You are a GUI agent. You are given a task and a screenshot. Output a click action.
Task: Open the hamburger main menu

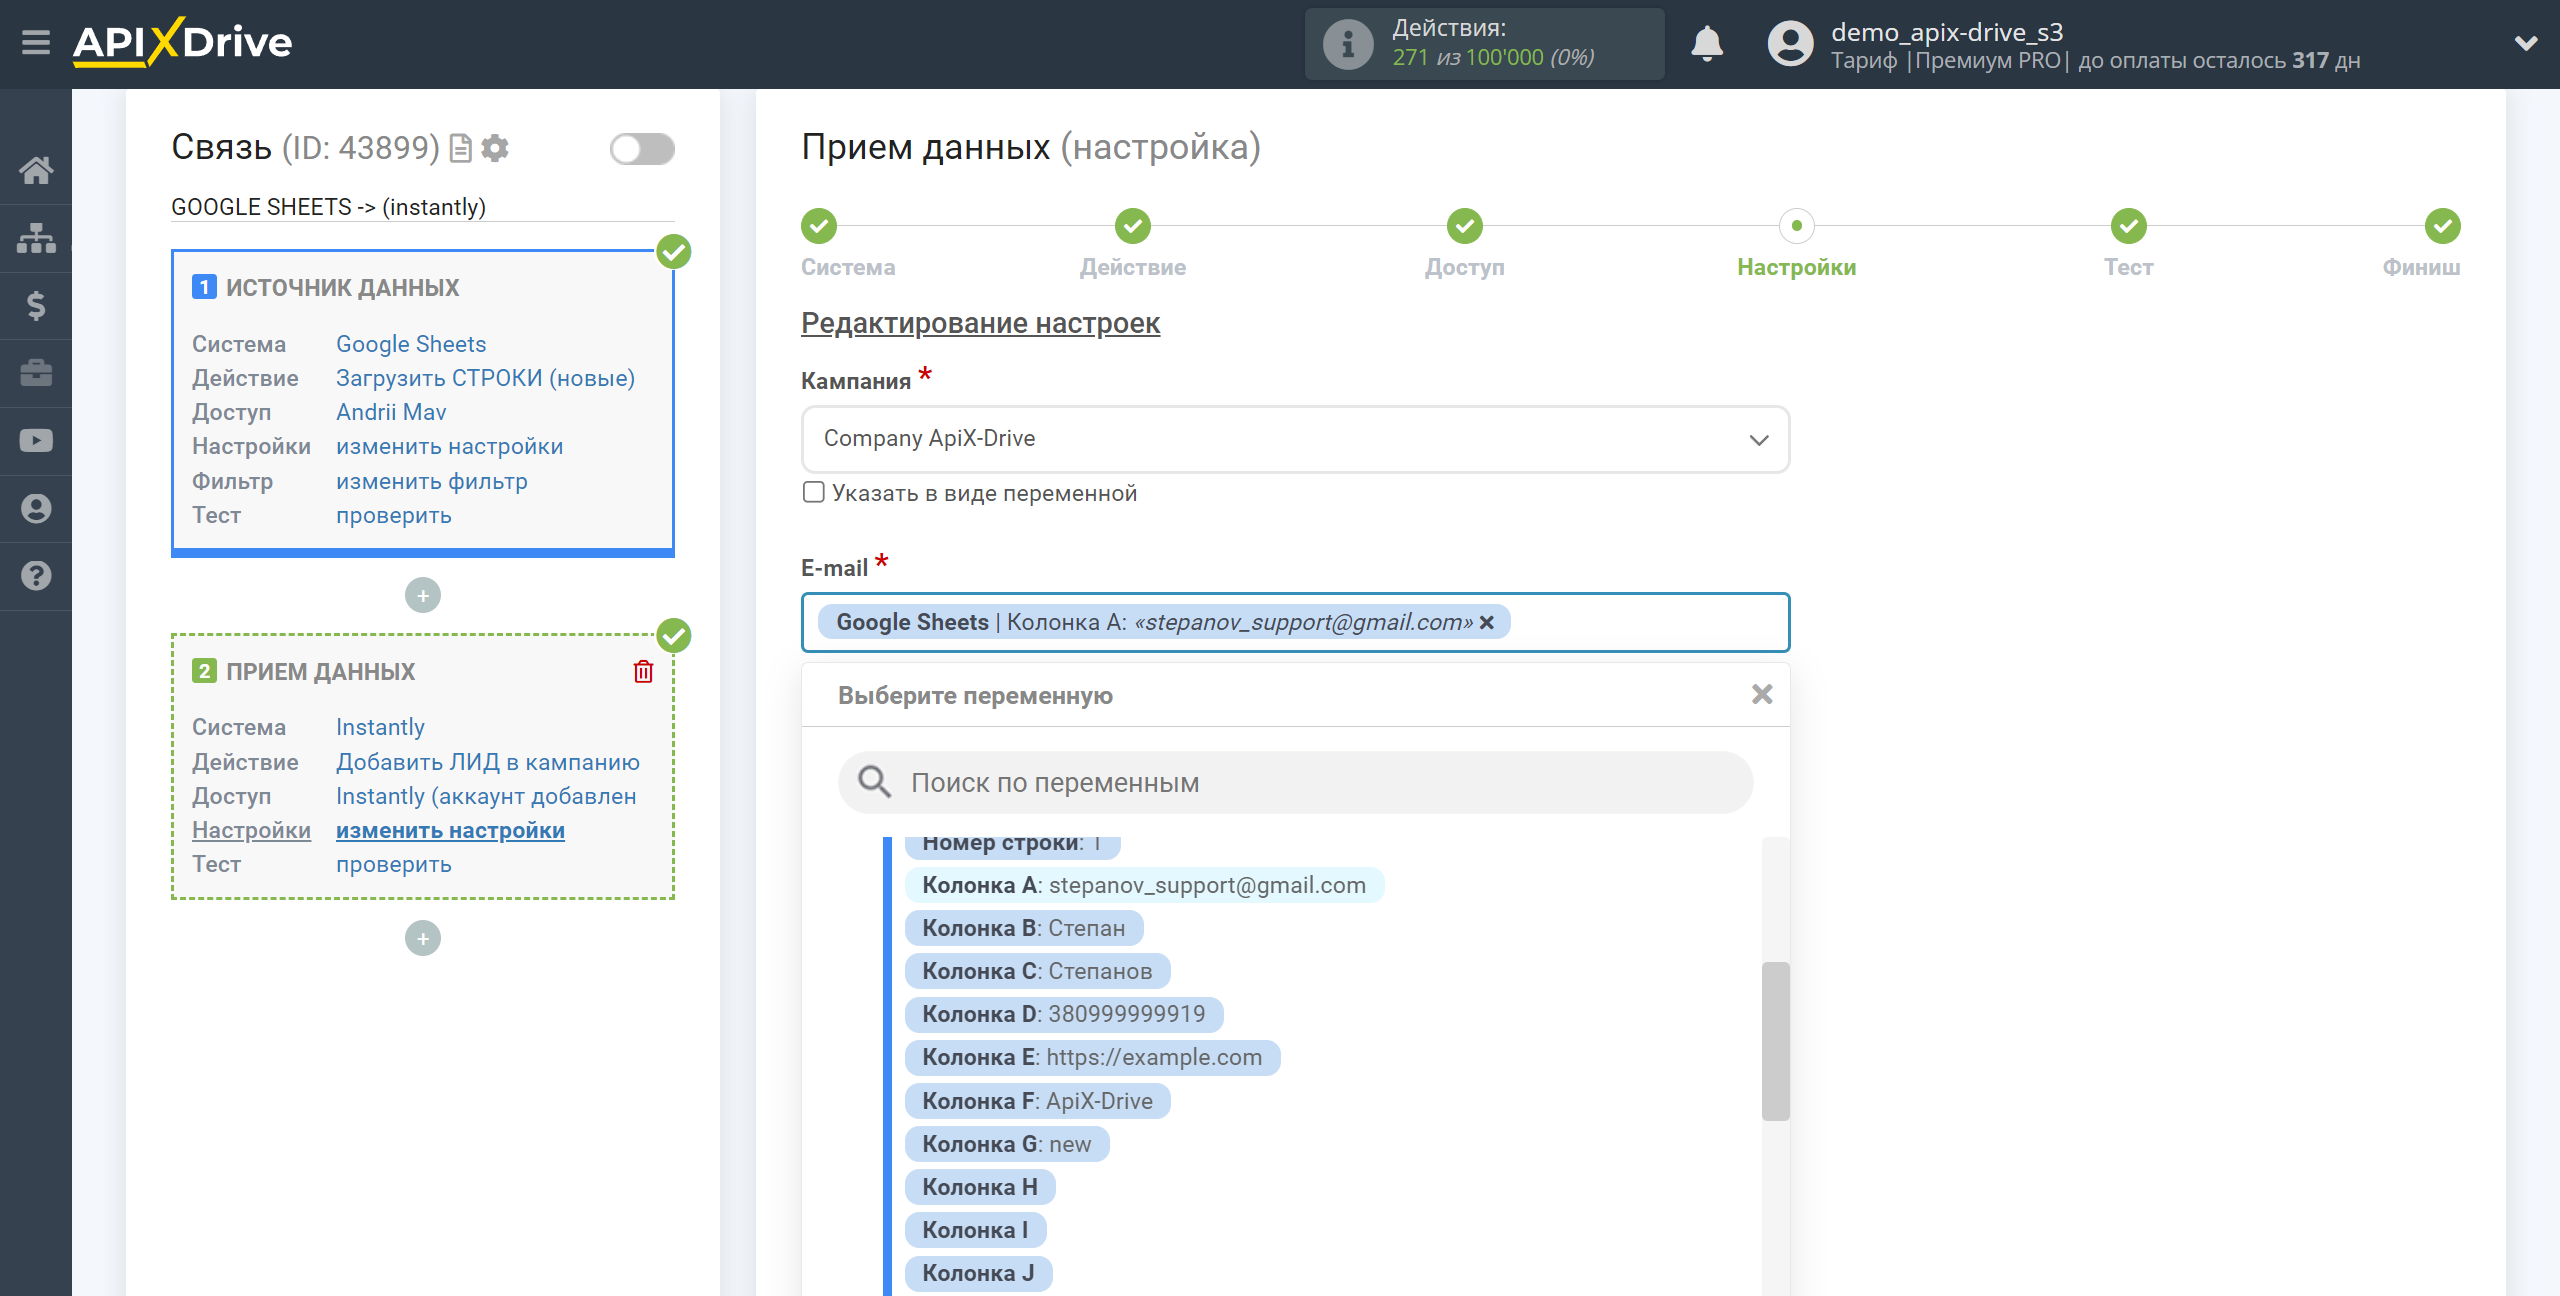click(36, 42)
